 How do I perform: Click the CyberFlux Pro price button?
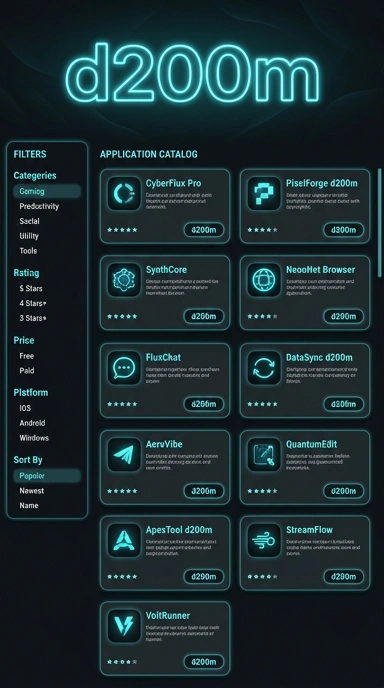coord(204,229)
